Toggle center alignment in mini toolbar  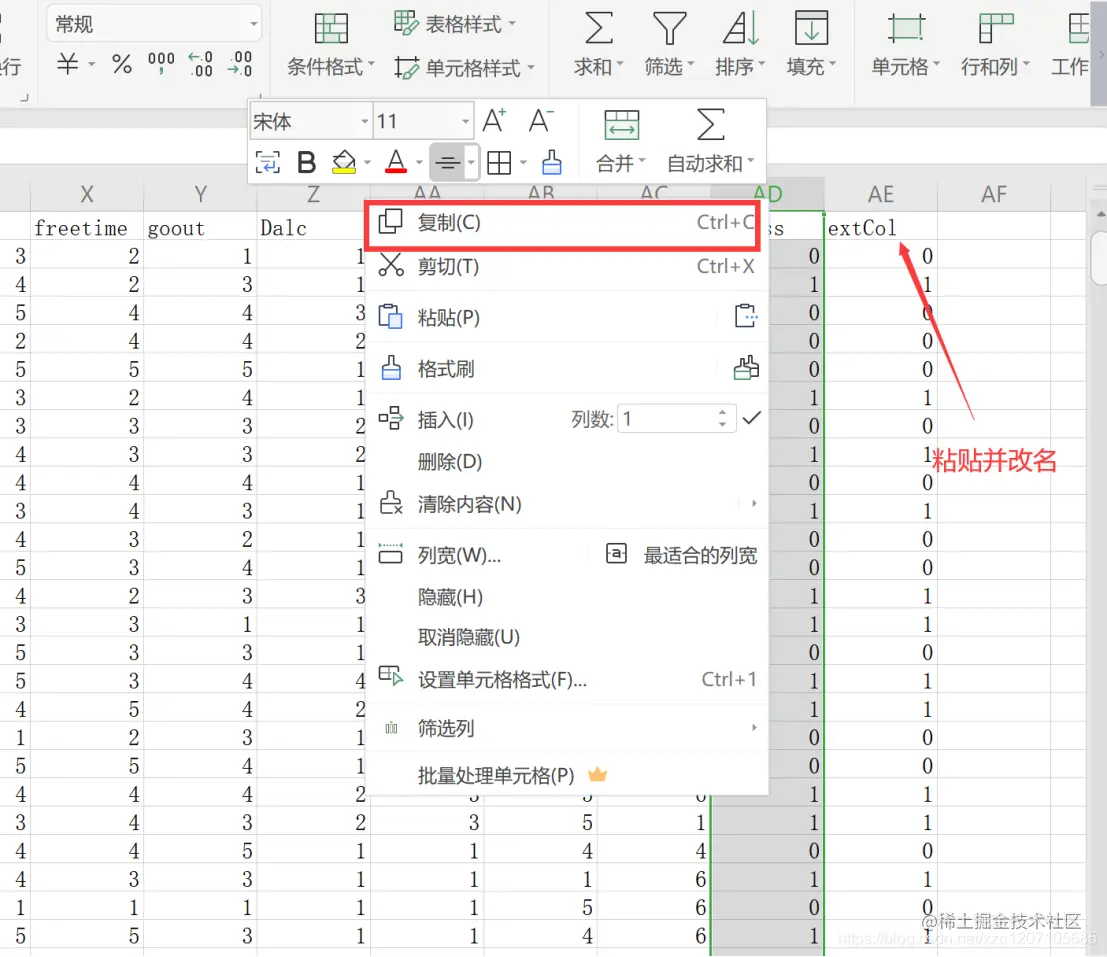tap(448, 163)
